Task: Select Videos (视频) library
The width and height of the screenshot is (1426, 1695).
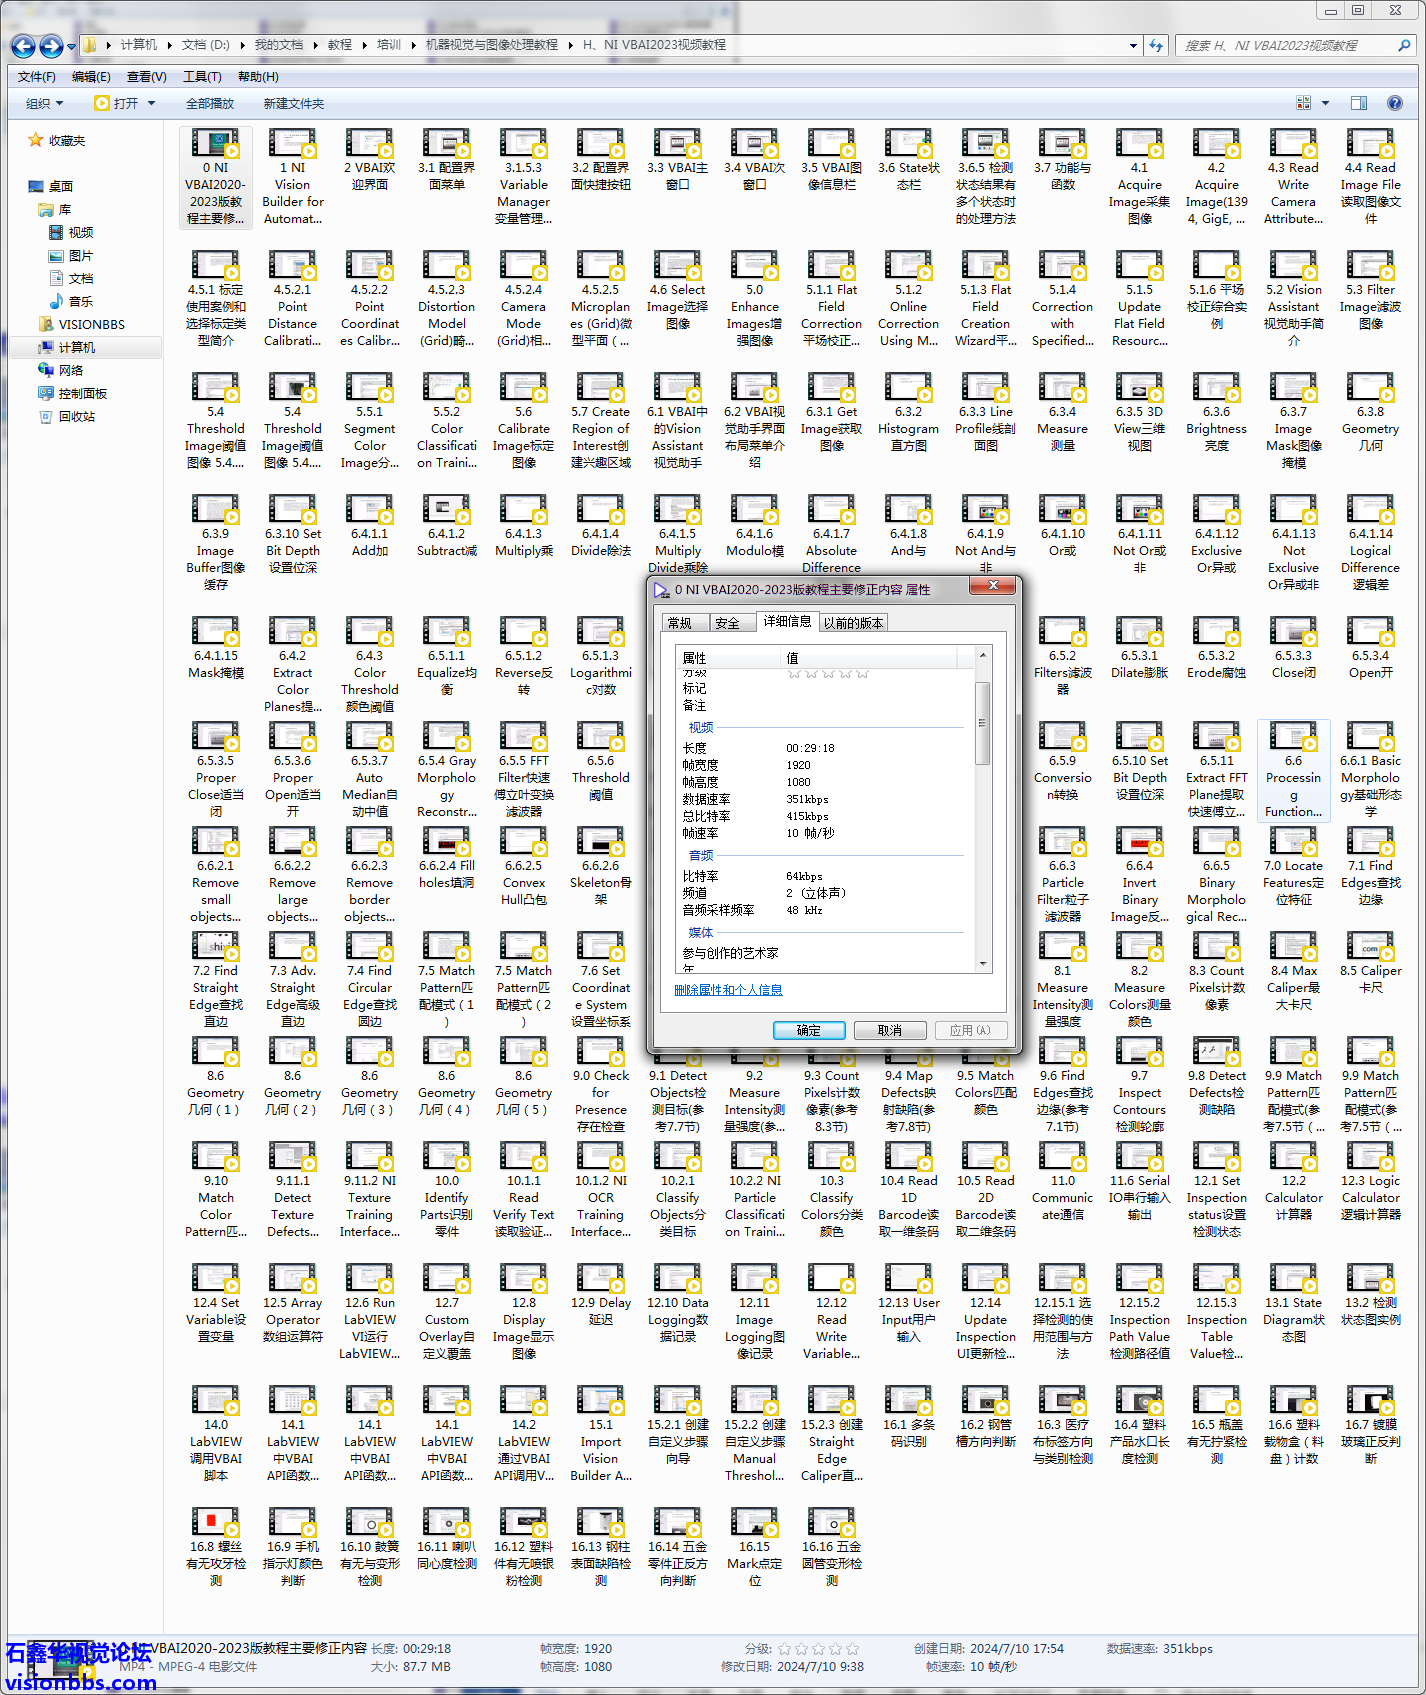Action: pos(71,232)
